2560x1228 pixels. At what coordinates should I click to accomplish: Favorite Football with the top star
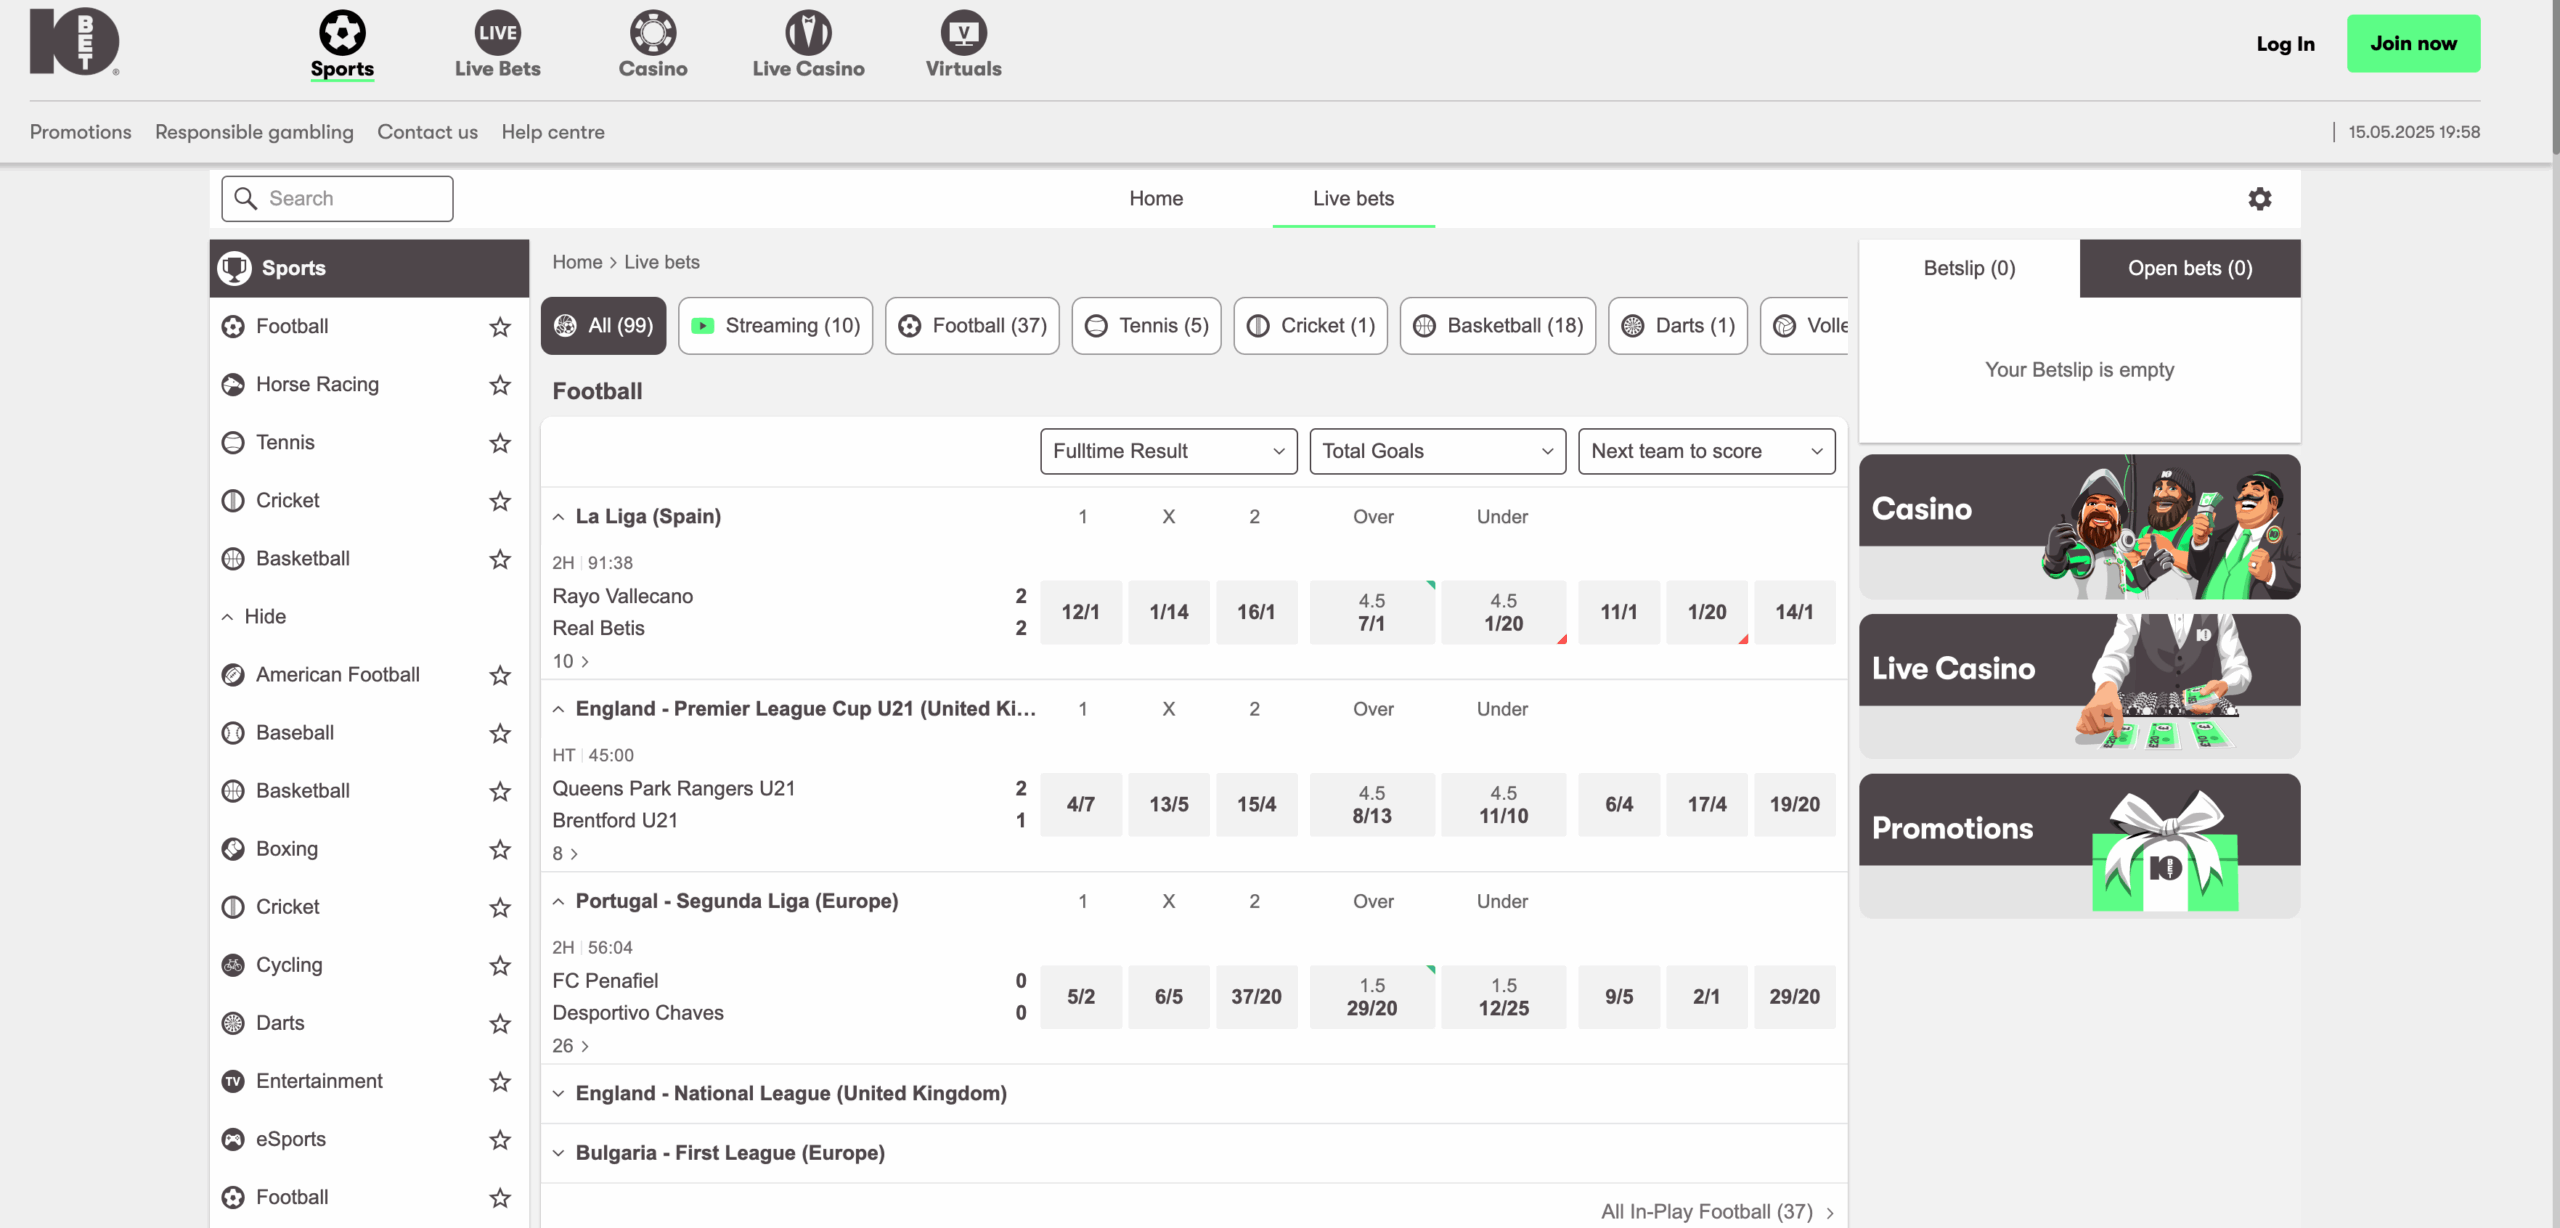click(x=500, y=326)
